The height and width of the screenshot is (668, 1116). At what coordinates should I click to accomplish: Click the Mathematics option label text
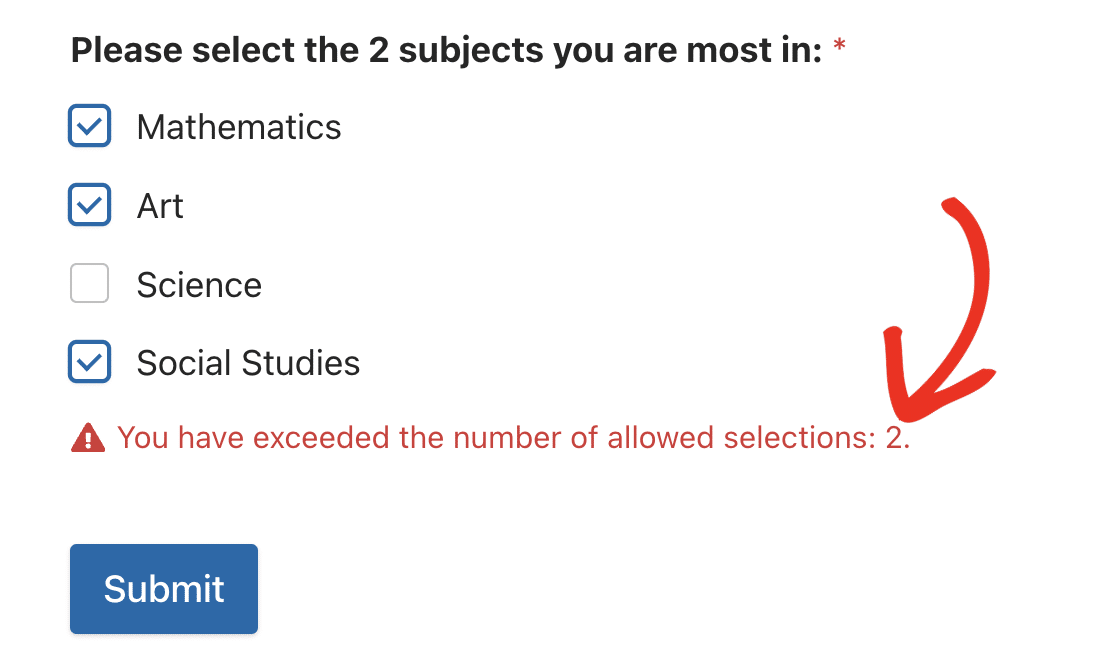239,127
